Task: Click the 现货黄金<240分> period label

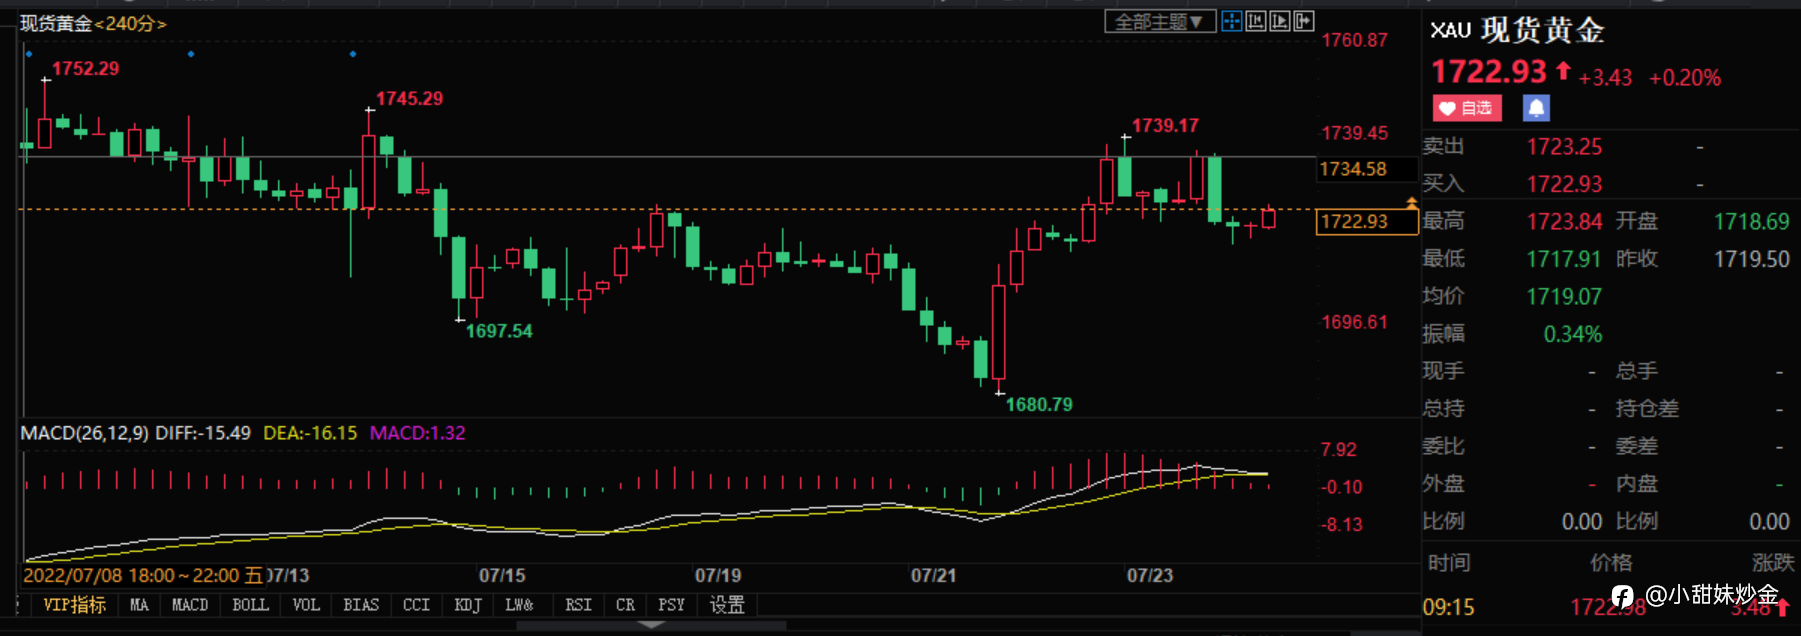Action: tap(93, 23)
